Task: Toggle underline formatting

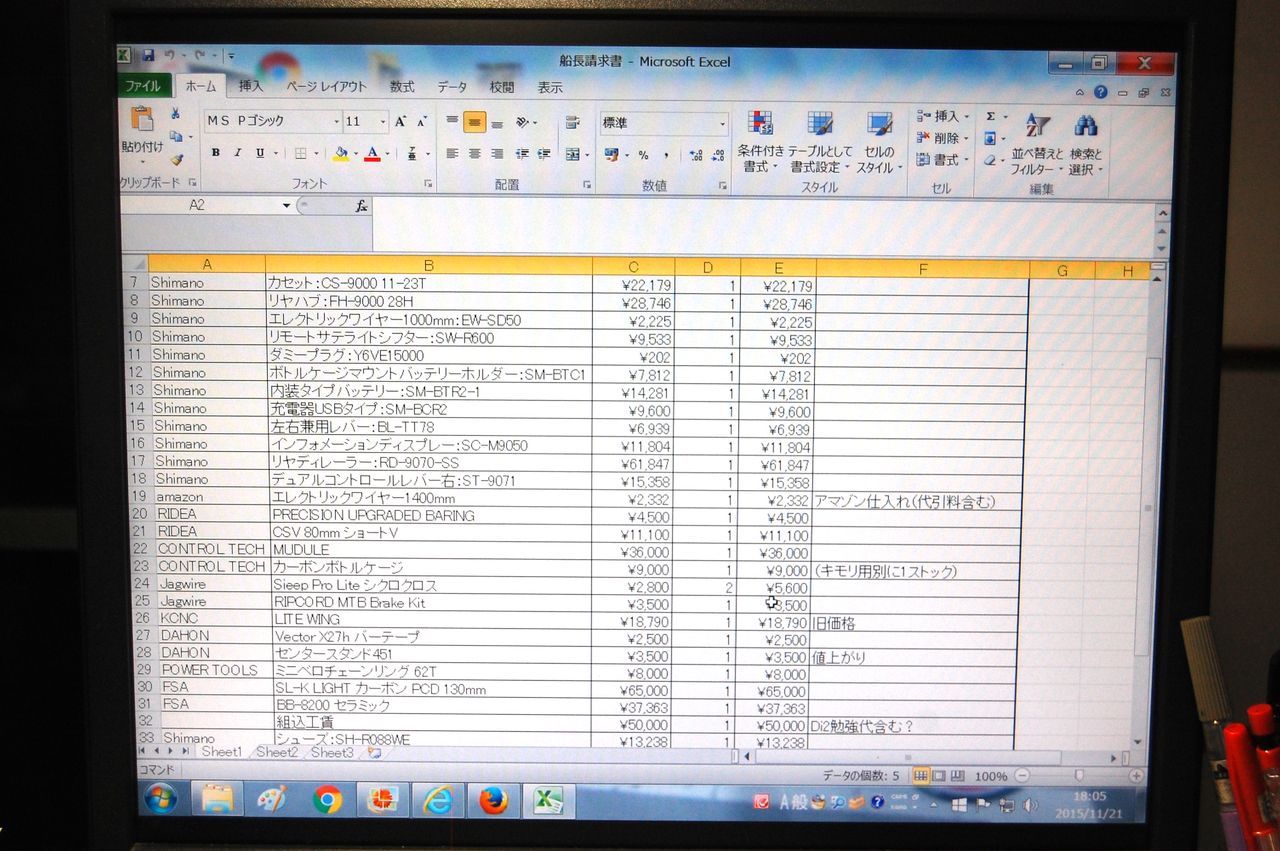Action: (x=260, y=153)
